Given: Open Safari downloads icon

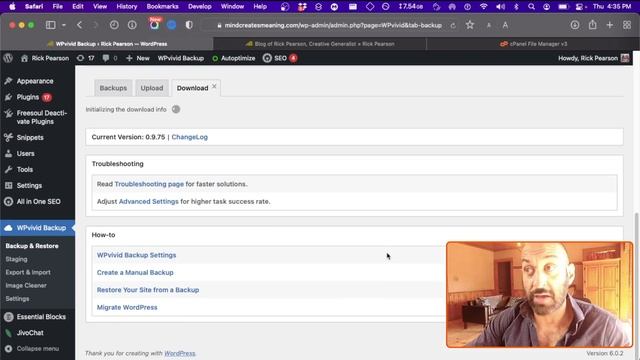Looking at the screenshot, I should pyautogui.click(x=575, y=25).
